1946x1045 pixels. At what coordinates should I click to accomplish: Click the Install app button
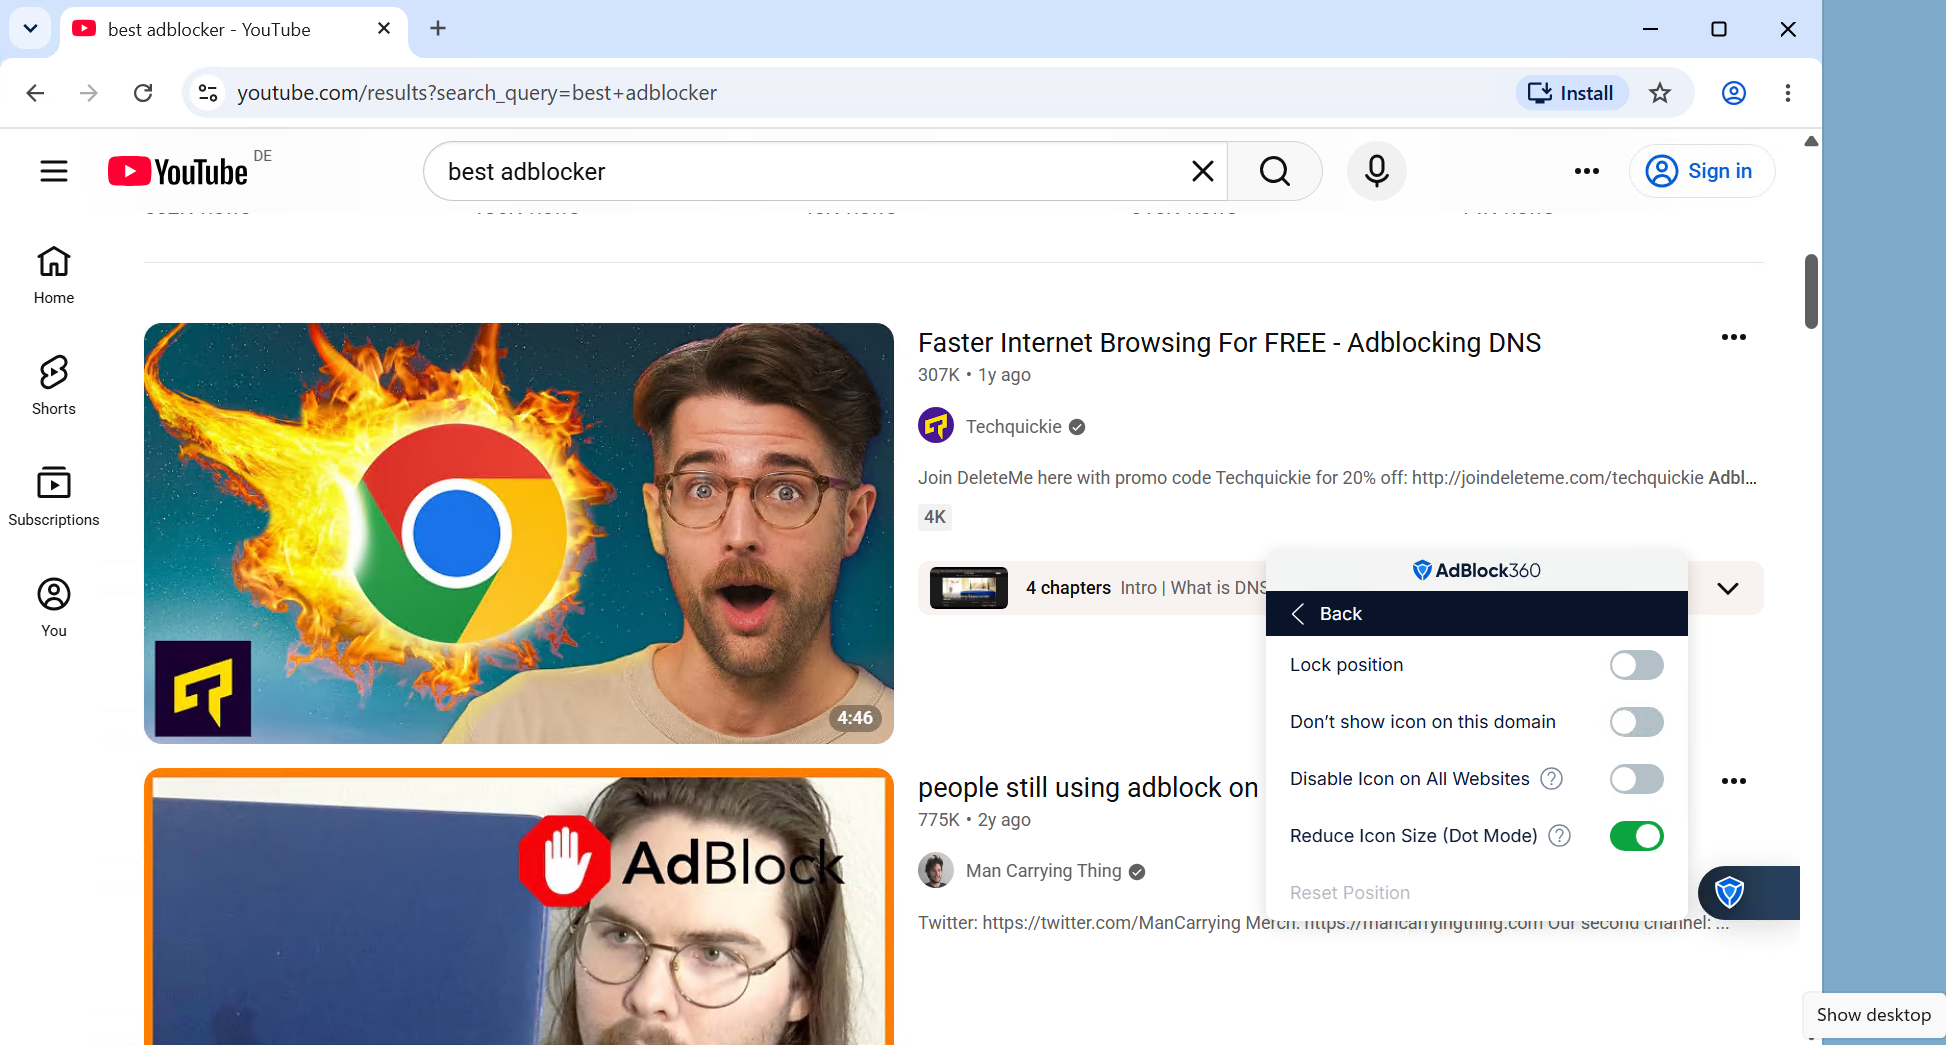[1572, 93]
